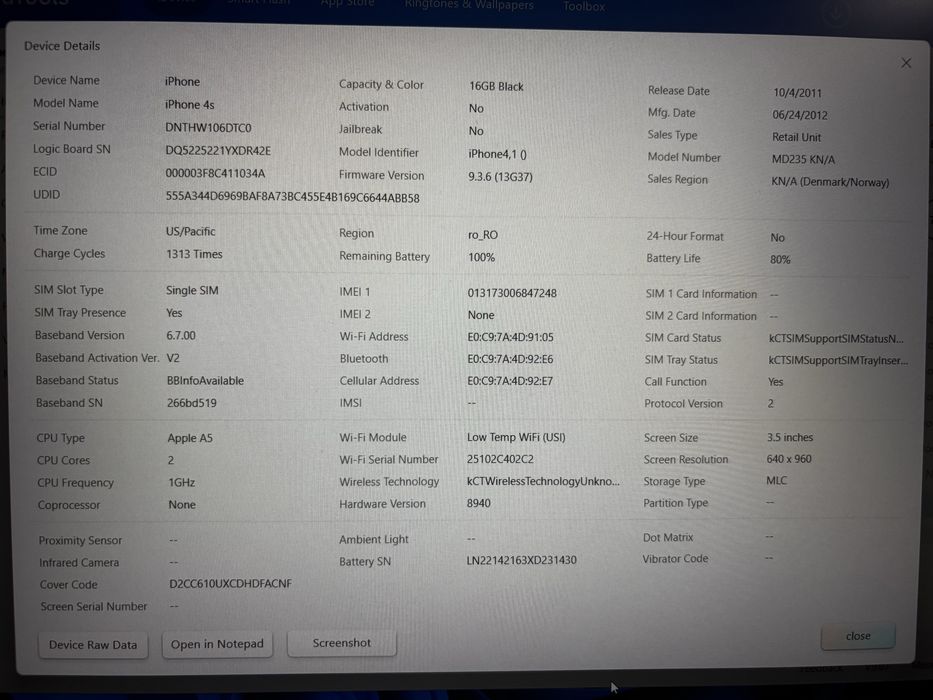Image resolution: width=933 pixels, height=700 pixels.
Task: Select ECID value 000003F8C411034A
Action: 215,173
